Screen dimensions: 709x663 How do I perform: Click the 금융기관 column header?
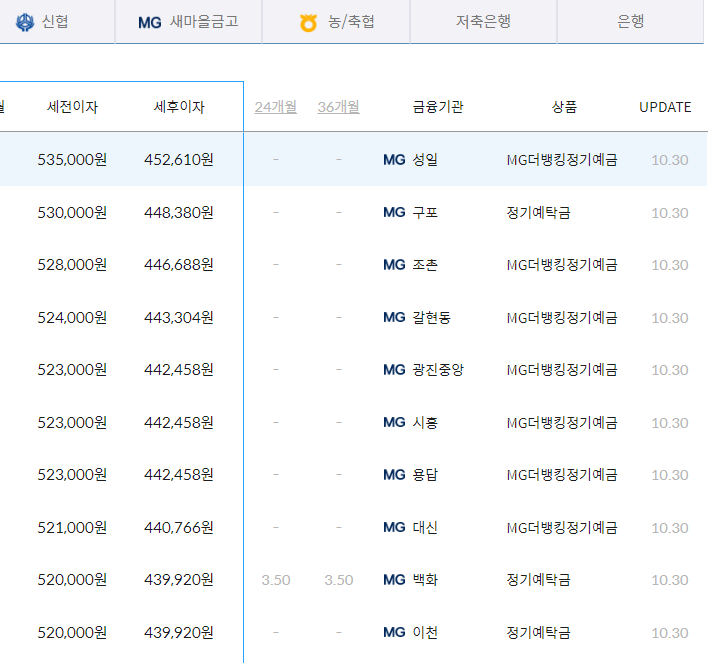click(438, 107)
